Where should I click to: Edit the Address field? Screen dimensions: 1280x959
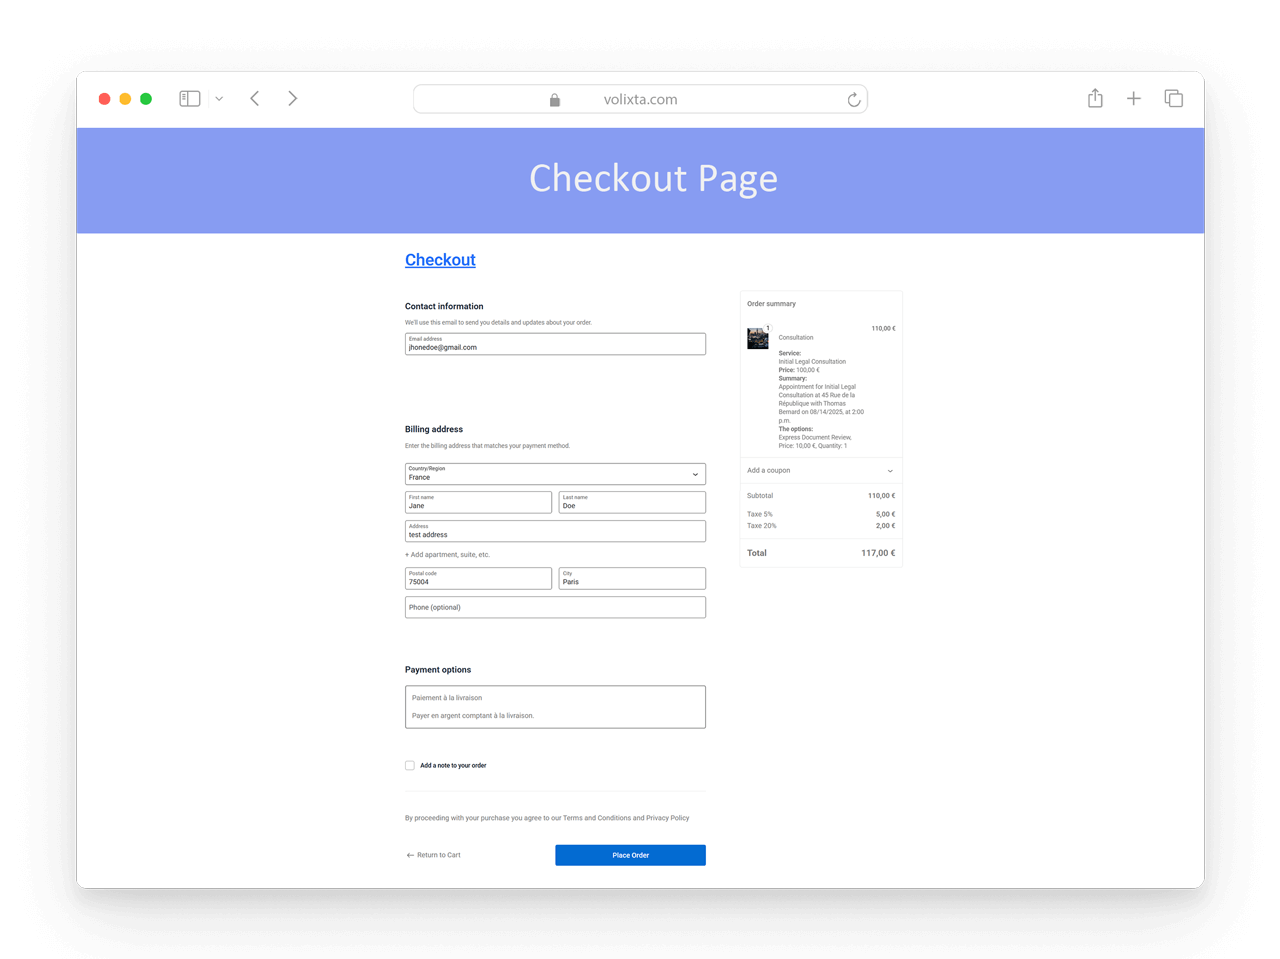tap(555, 531)
